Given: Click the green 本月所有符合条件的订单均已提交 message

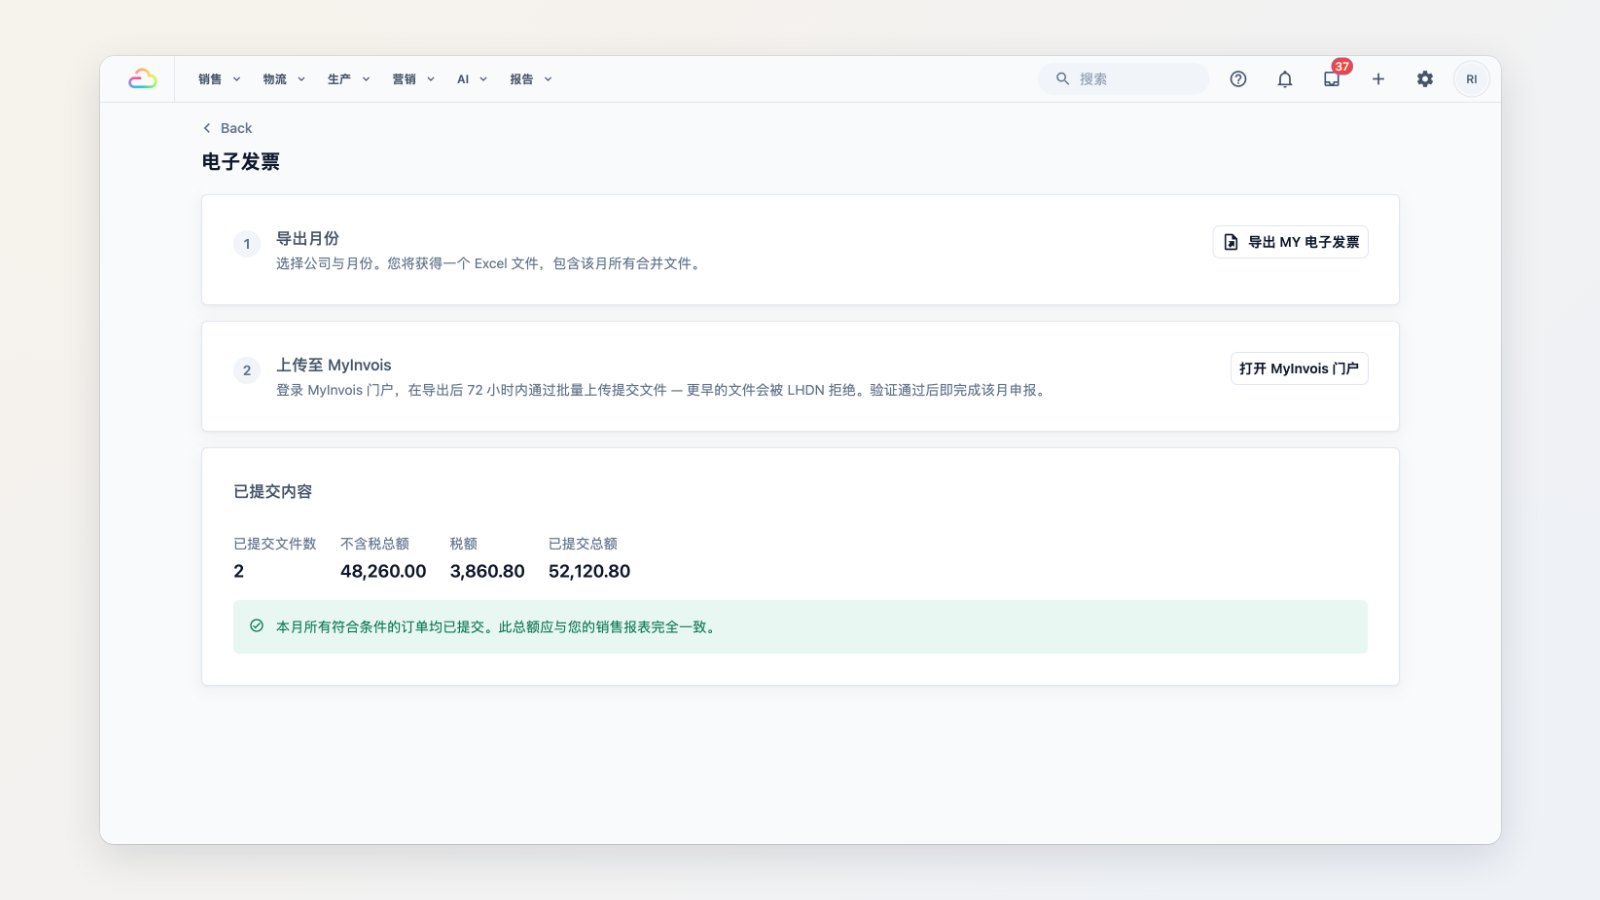Looking at the screenshot, I should (x=498, y=627).
